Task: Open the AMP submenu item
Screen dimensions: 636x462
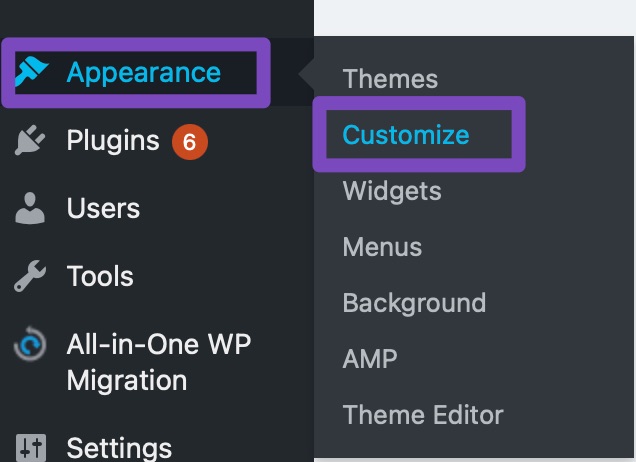Action: pos(369,359)
